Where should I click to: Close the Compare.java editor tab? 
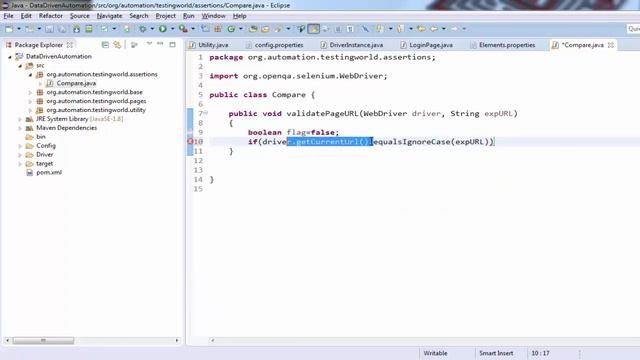pos(611,45)
